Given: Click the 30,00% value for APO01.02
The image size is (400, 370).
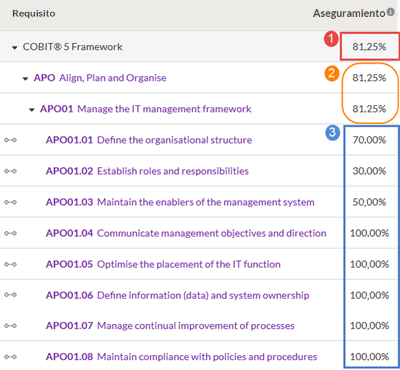Looking at the screenshot, I should [x=369, y=171].
